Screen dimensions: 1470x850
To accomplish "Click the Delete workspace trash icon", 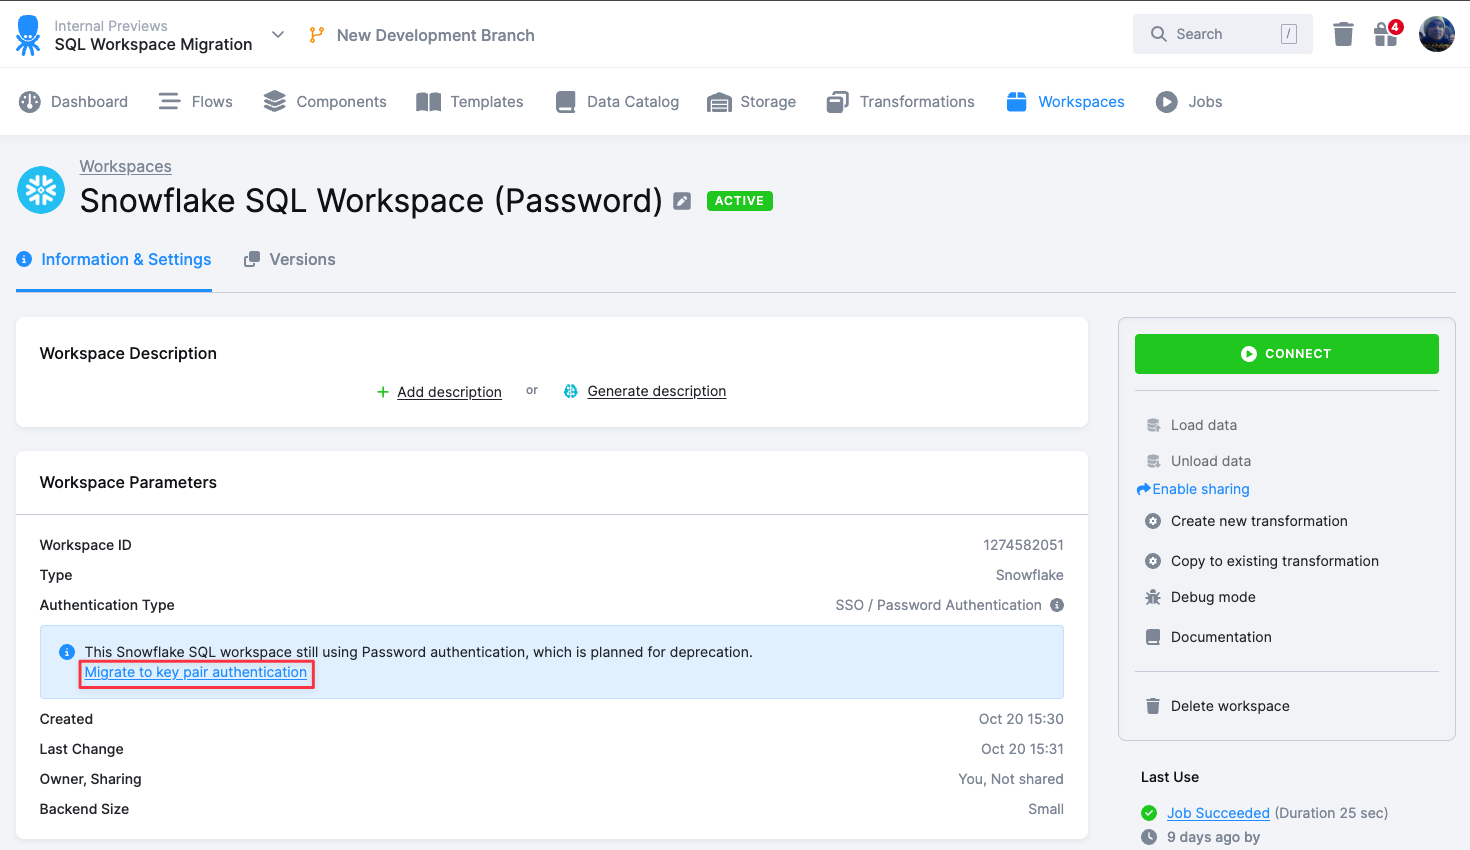I will click(1153, 706).
